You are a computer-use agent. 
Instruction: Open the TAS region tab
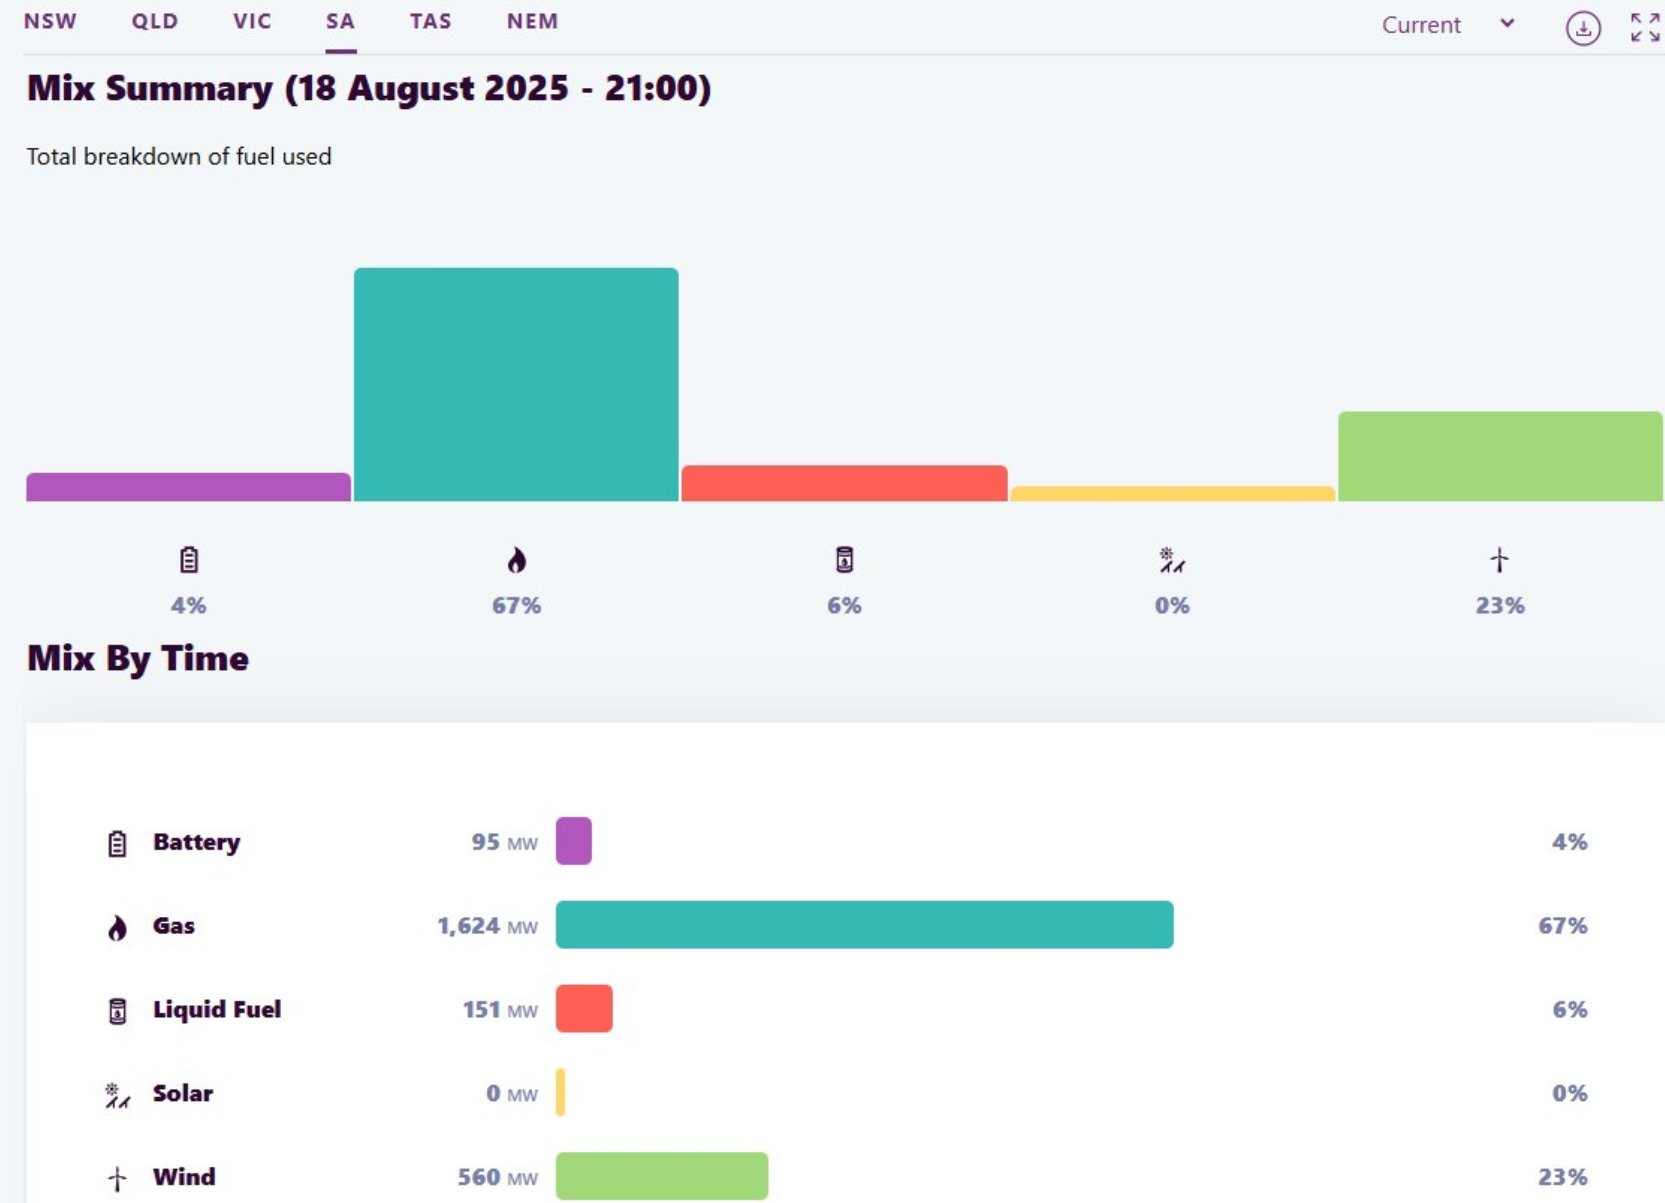click(x=430, y=21)
